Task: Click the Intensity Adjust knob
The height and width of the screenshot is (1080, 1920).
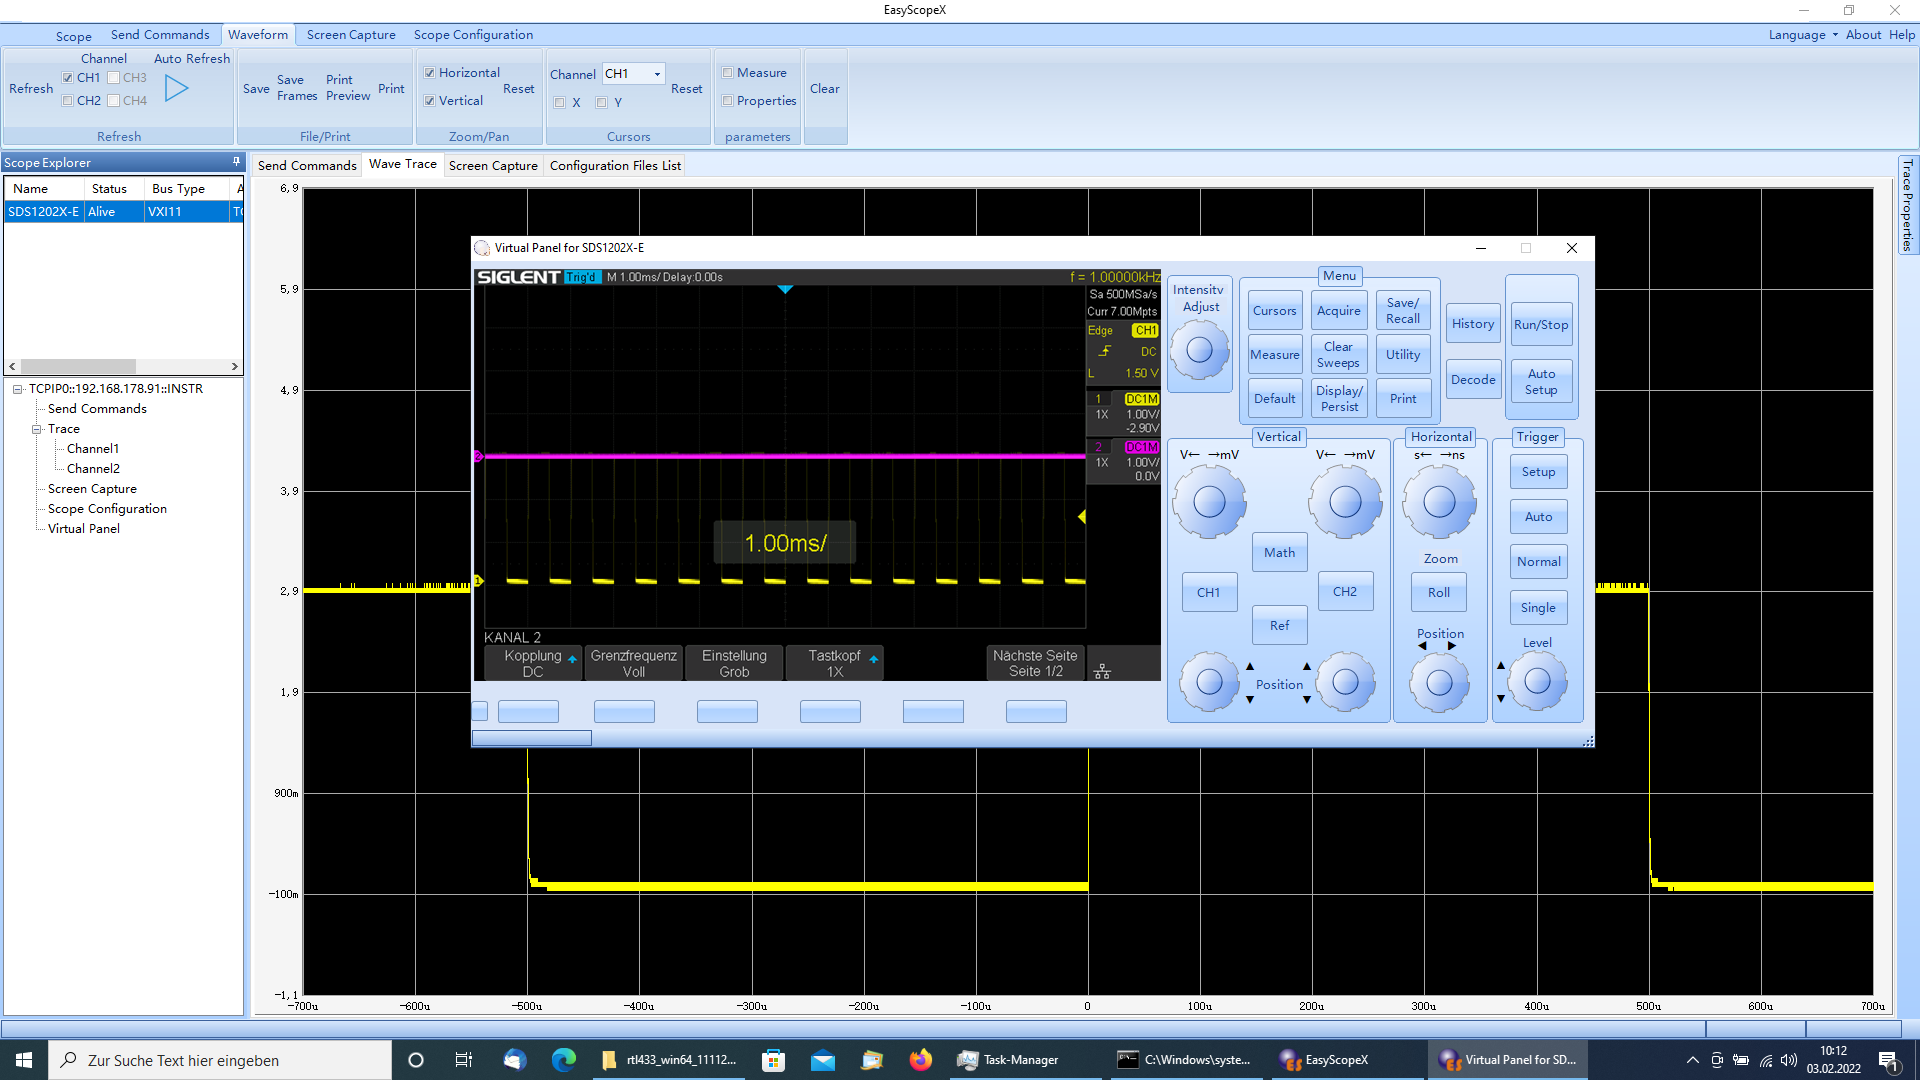Action: click(x=1199, y=350)
